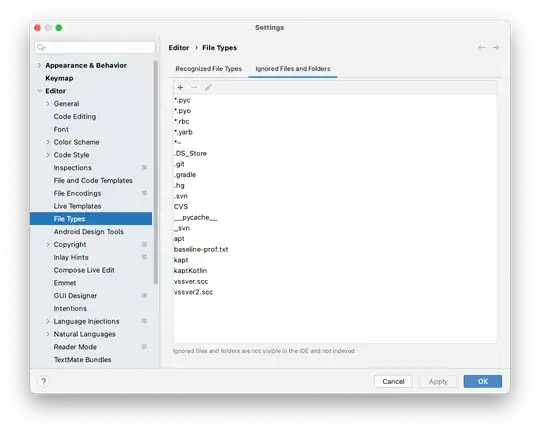
Task: Click the settings tree scrollbar
Action: [156, 172]
